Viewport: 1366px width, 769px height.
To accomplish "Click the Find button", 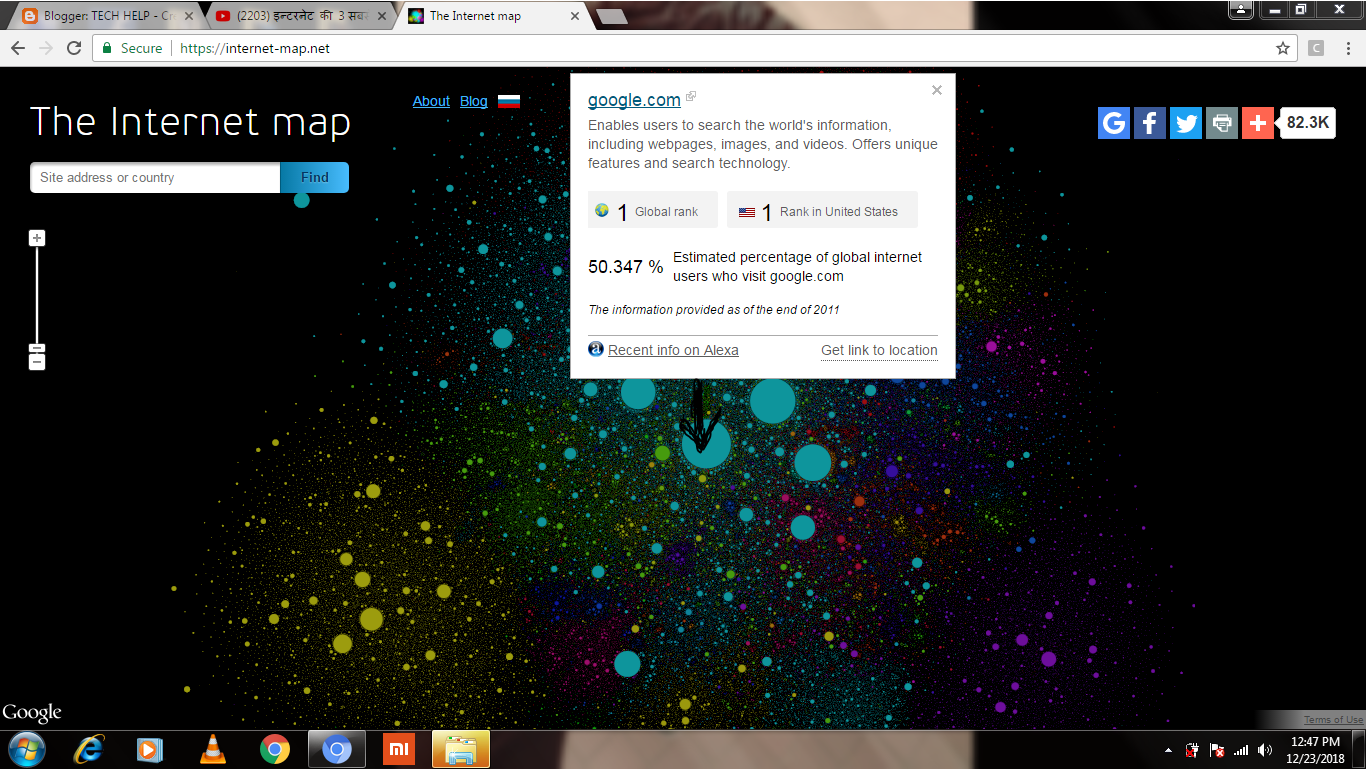I will pyautogui.click(x=315, y=177).
